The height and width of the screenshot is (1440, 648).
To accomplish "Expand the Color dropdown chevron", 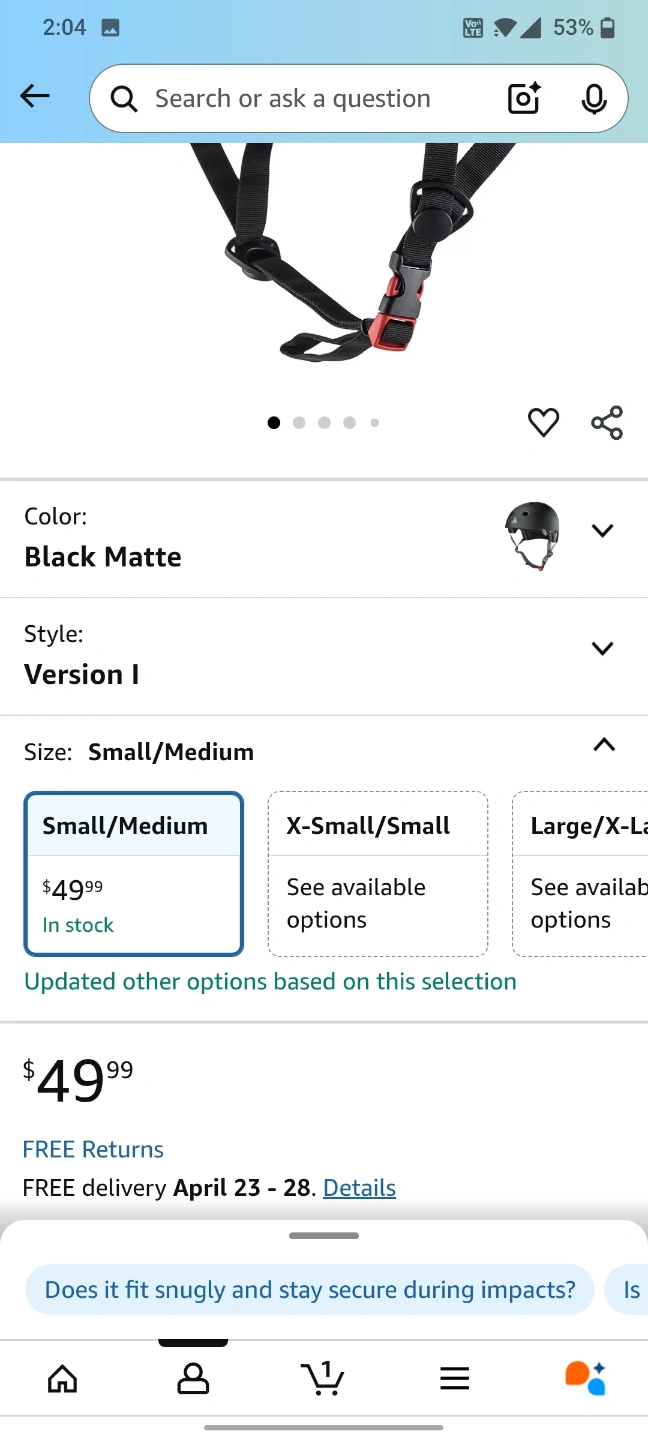I will 602,530.
